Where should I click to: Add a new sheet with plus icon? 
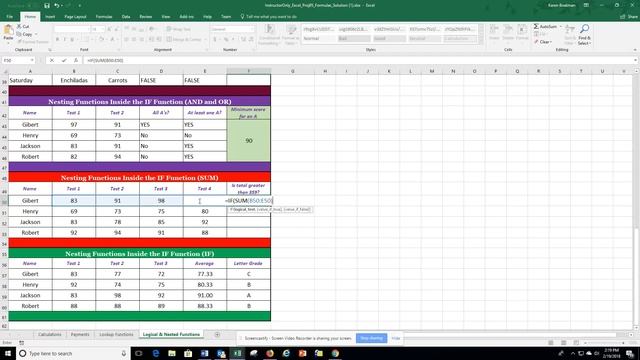click(217, 335)
